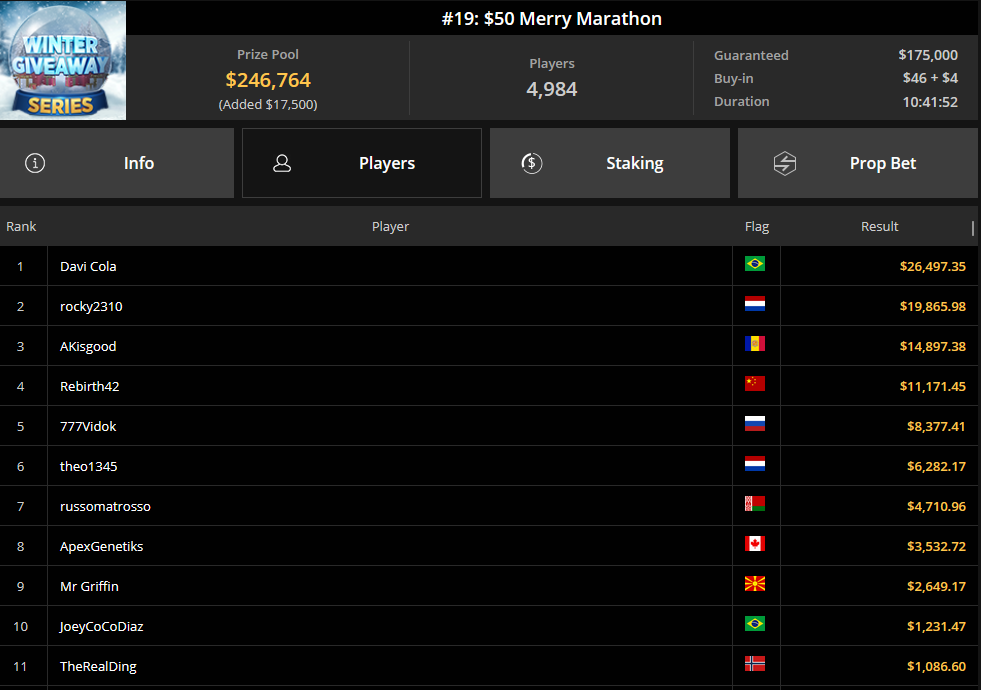Sort by Rank column header
This screenshot has height=690, width=981.
[x=21, y=226]
